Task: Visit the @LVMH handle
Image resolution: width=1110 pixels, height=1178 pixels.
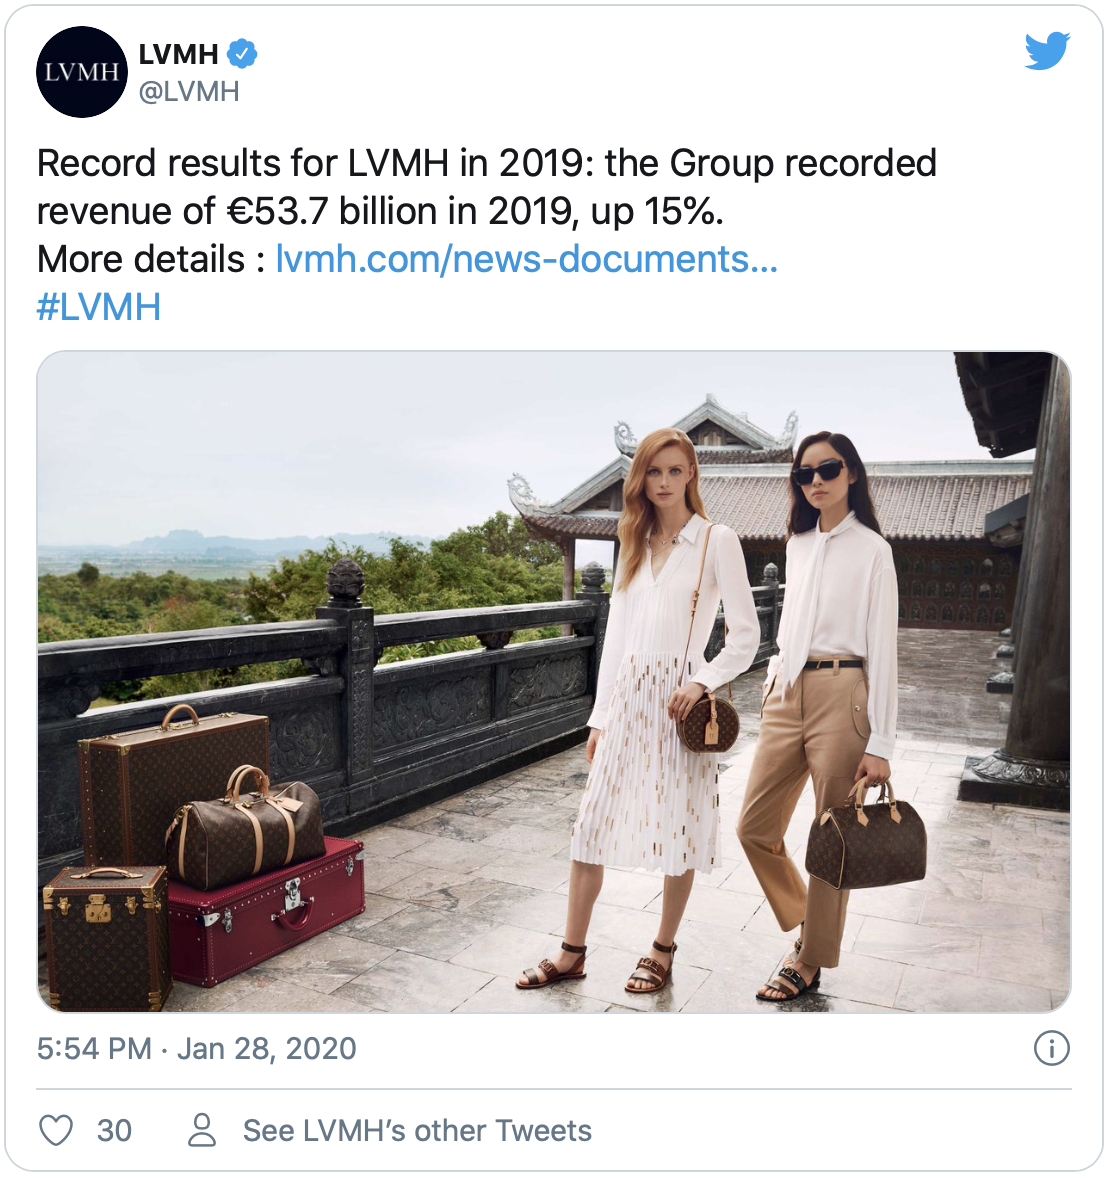Action: pyautogui.click(x=189, y=92)
